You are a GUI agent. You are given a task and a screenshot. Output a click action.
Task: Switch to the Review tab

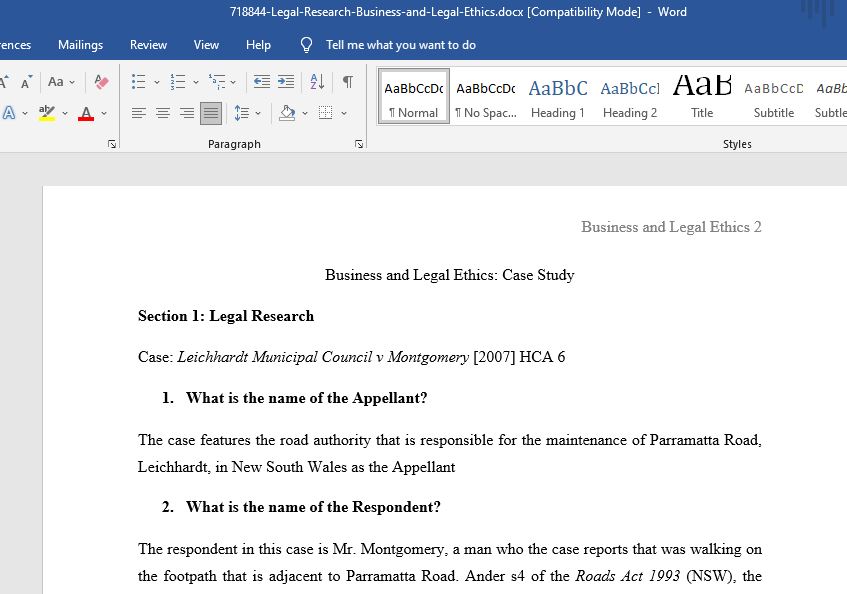[149, 45]
